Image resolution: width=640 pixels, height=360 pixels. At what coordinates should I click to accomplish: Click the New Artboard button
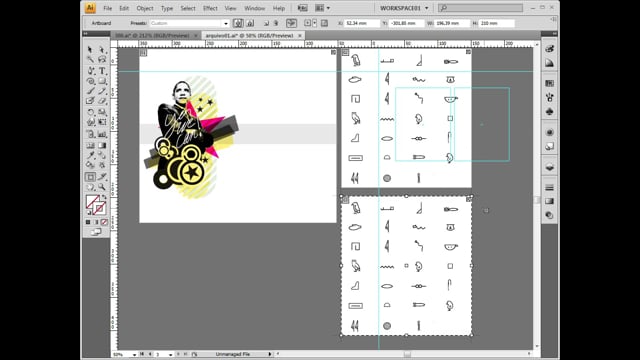point(266,23)
